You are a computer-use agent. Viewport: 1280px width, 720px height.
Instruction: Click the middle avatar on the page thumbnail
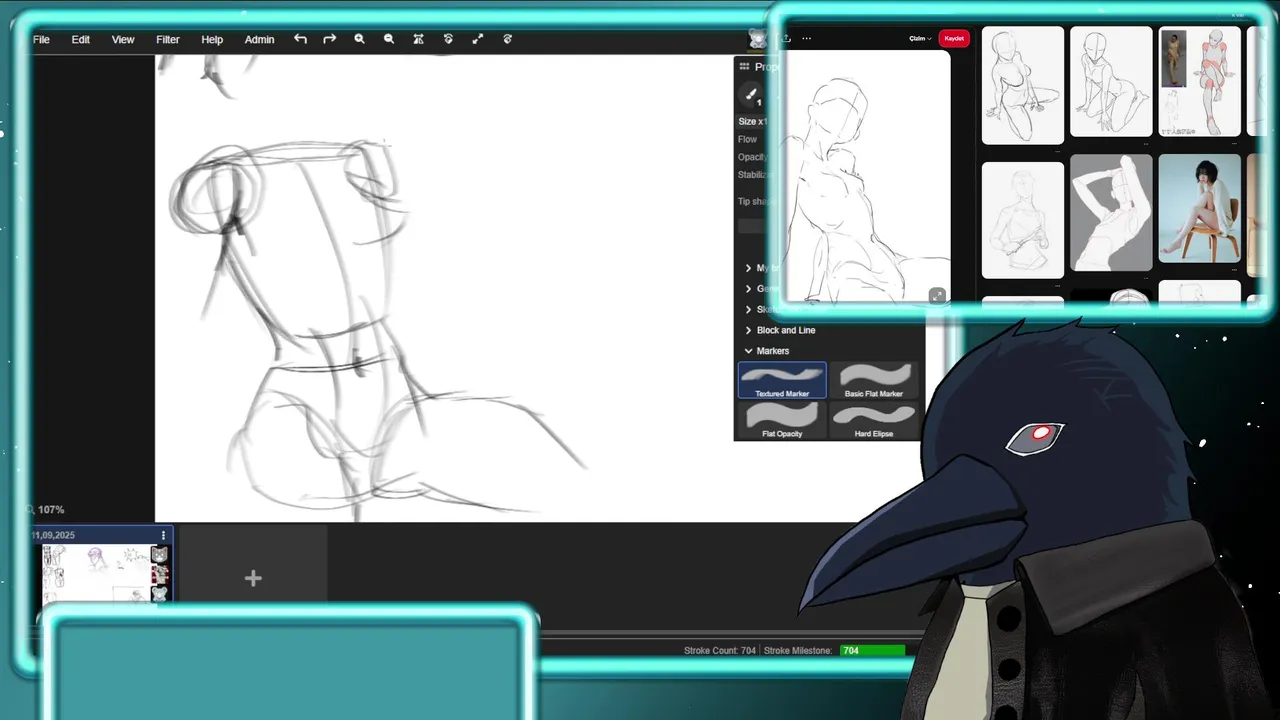(160, 575)
